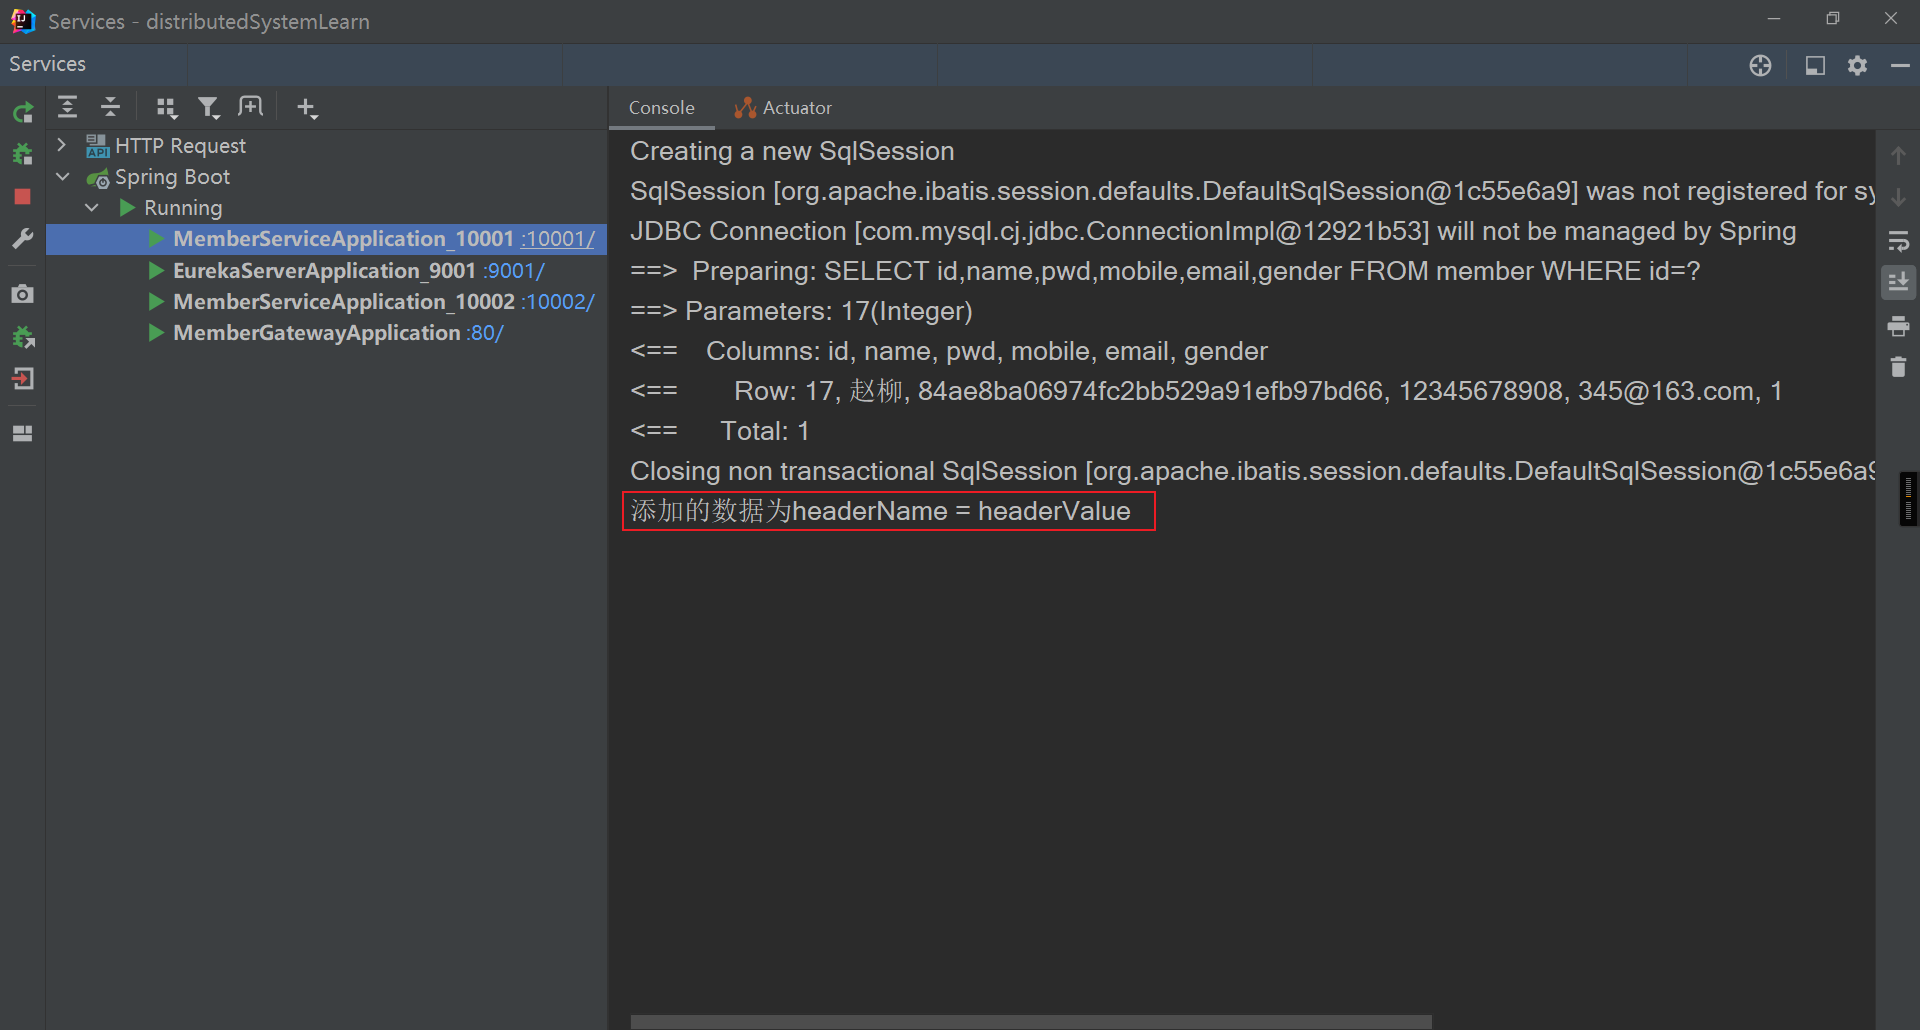Collapse the Spring Boot tree node

click(x=63, y=177)
